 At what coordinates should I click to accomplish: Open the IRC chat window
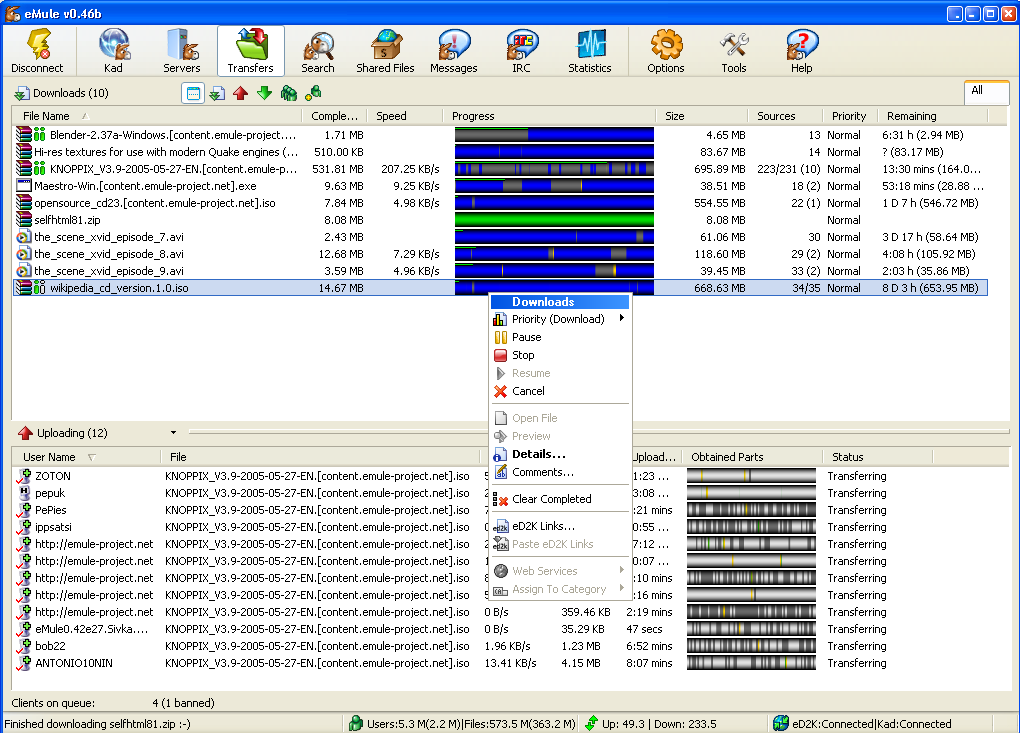(x=521, y=50)
